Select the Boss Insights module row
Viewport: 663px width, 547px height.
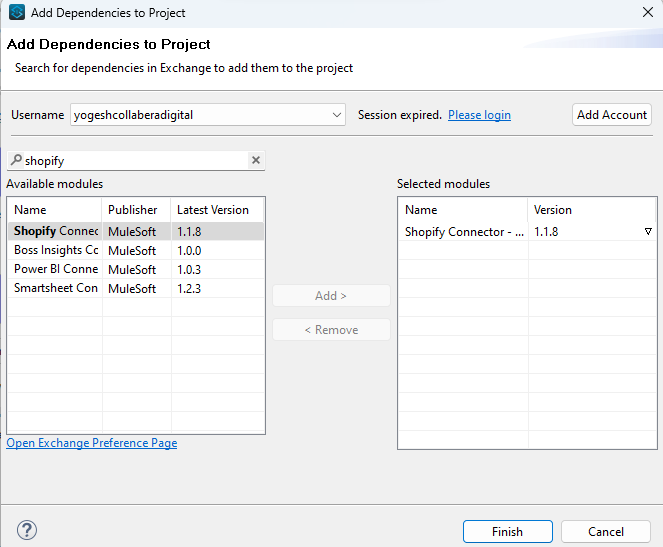56,250
